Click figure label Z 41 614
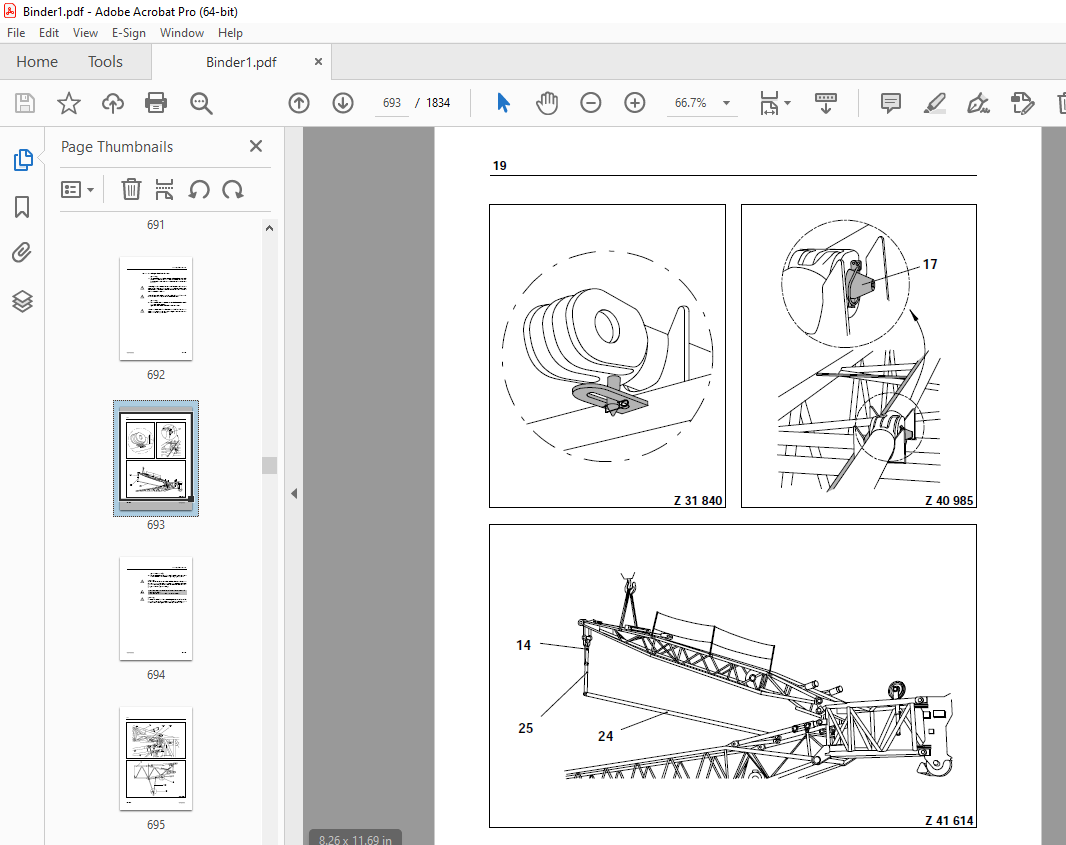Screen dimensions: 1066x845 pyautogui.click(x=949, y=821)
